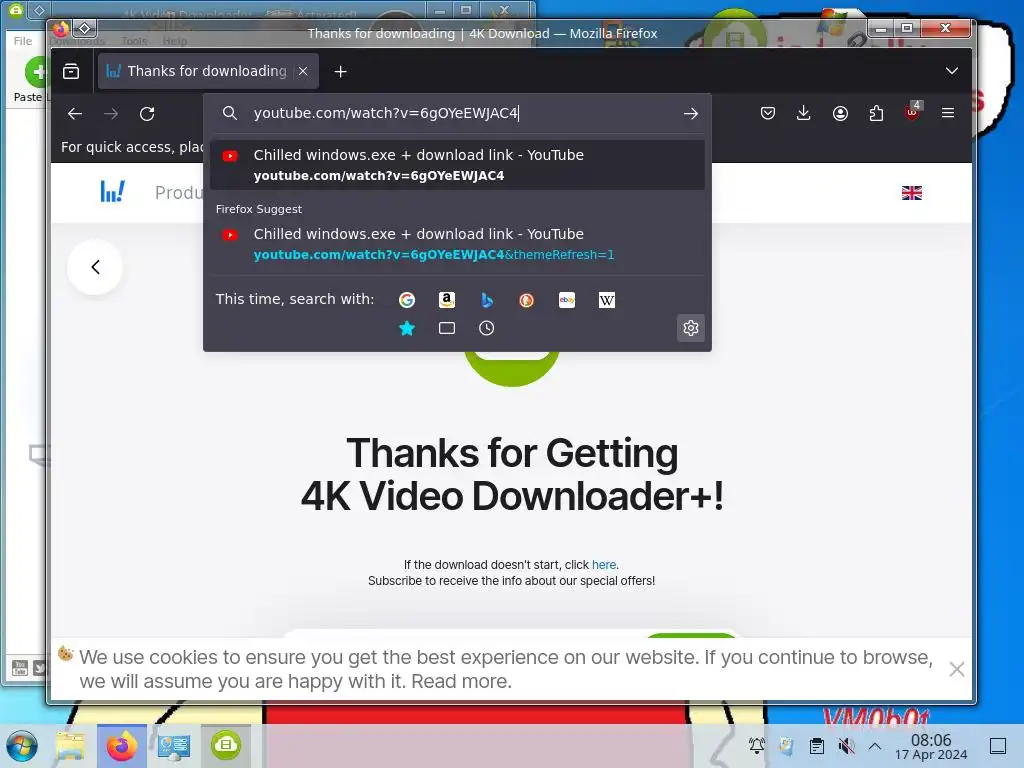Open File menu in 4K Video Downloader
Image resolution: width=1024 pixels, height=768 pixels.
click(x=23, y=41)
